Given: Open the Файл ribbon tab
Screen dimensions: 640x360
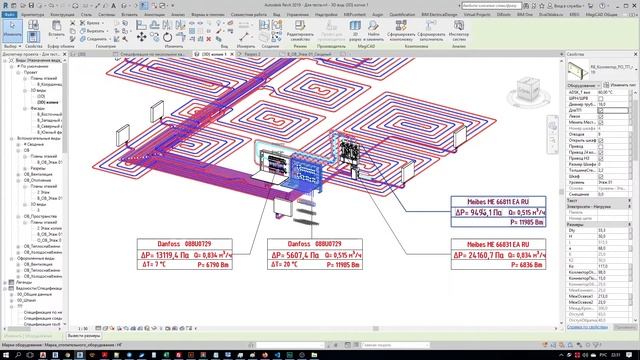Looking at the screenshot, I should pyautogui.click(x=9, y=14).
